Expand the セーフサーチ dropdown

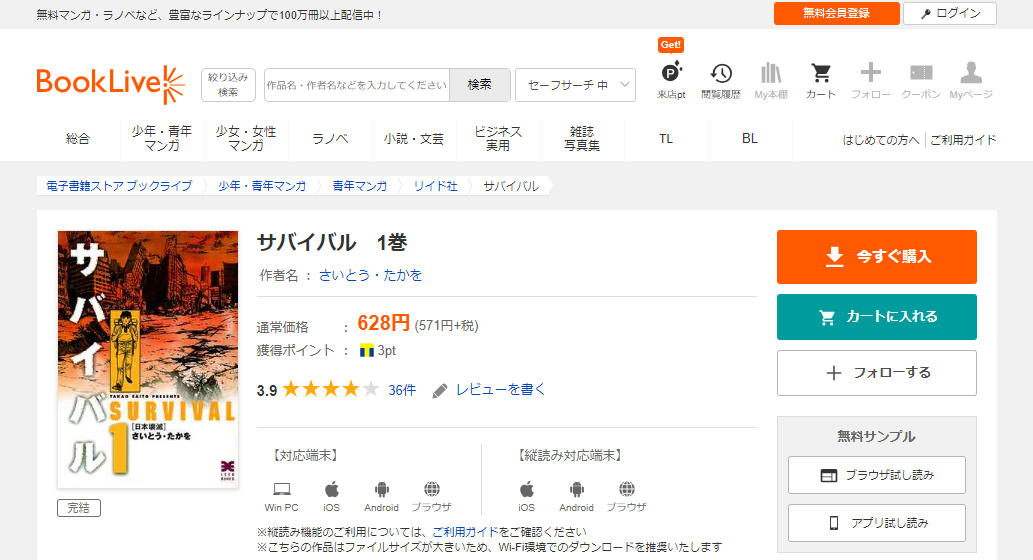(575, 85)
